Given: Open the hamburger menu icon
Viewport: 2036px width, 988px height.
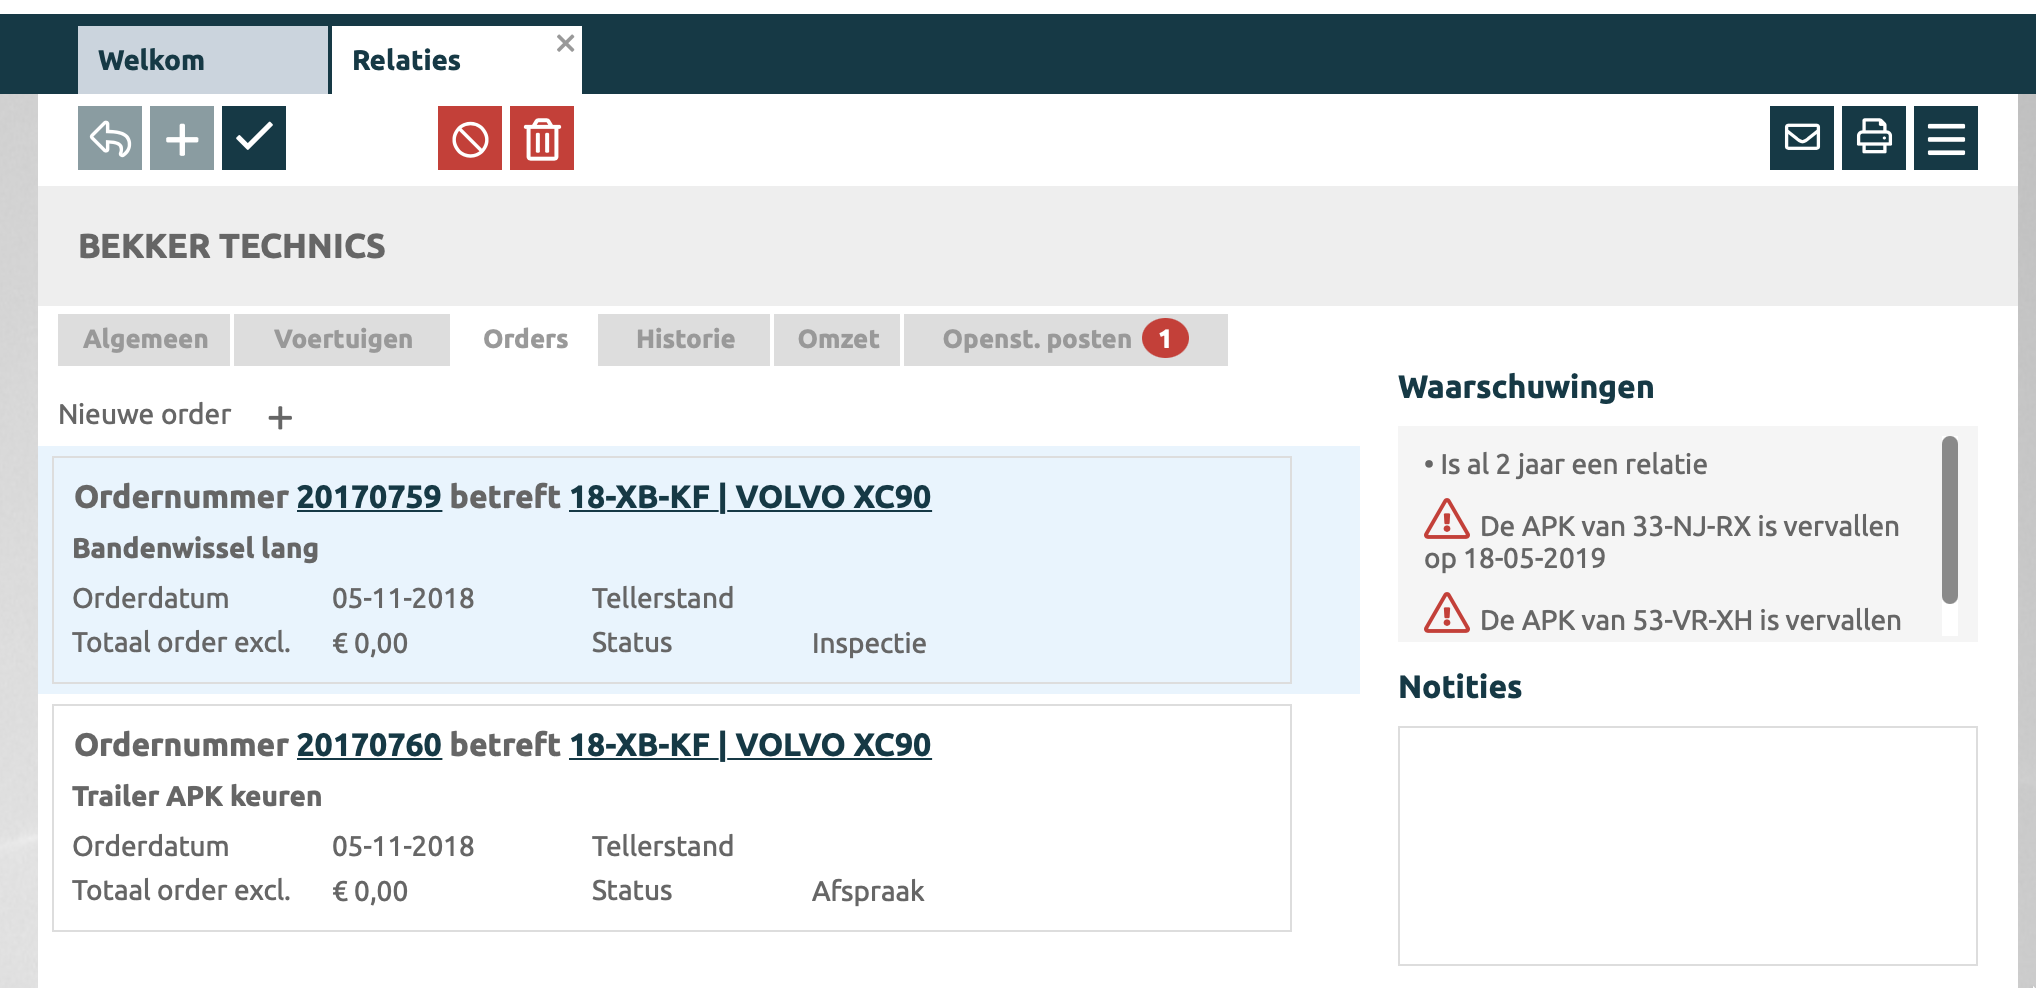Looking at the screenshot, I should [1946, 138].
